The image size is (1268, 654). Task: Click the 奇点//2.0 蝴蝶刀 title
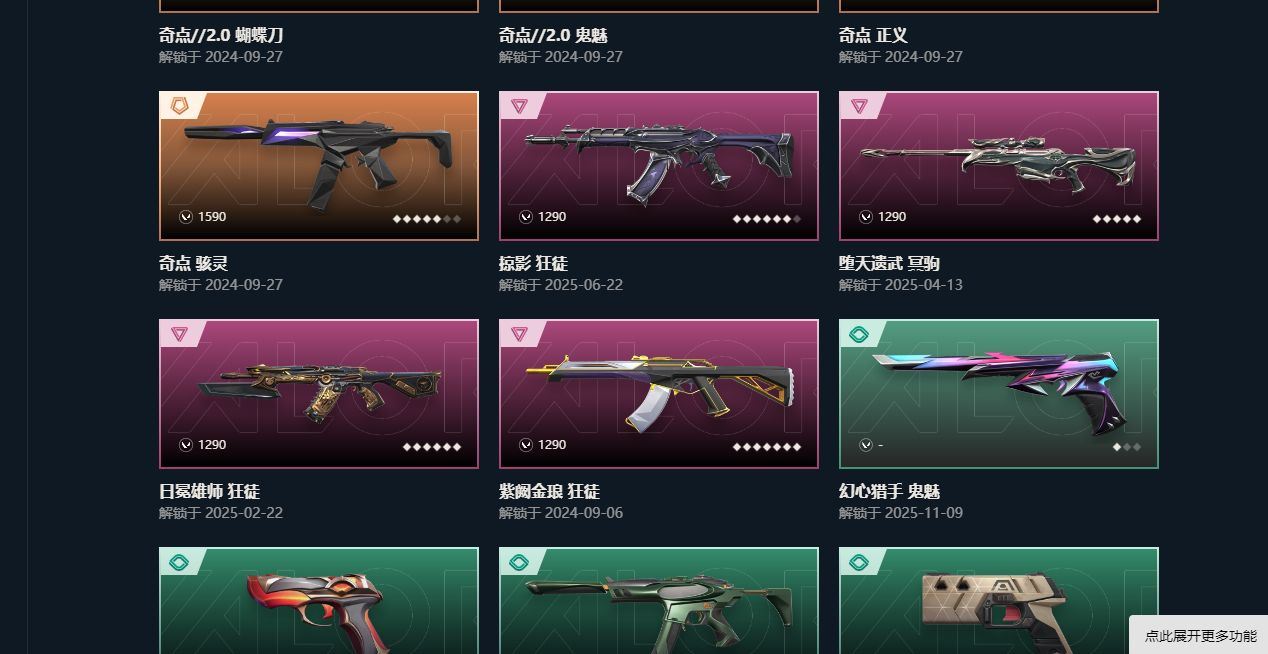point(221,35)
